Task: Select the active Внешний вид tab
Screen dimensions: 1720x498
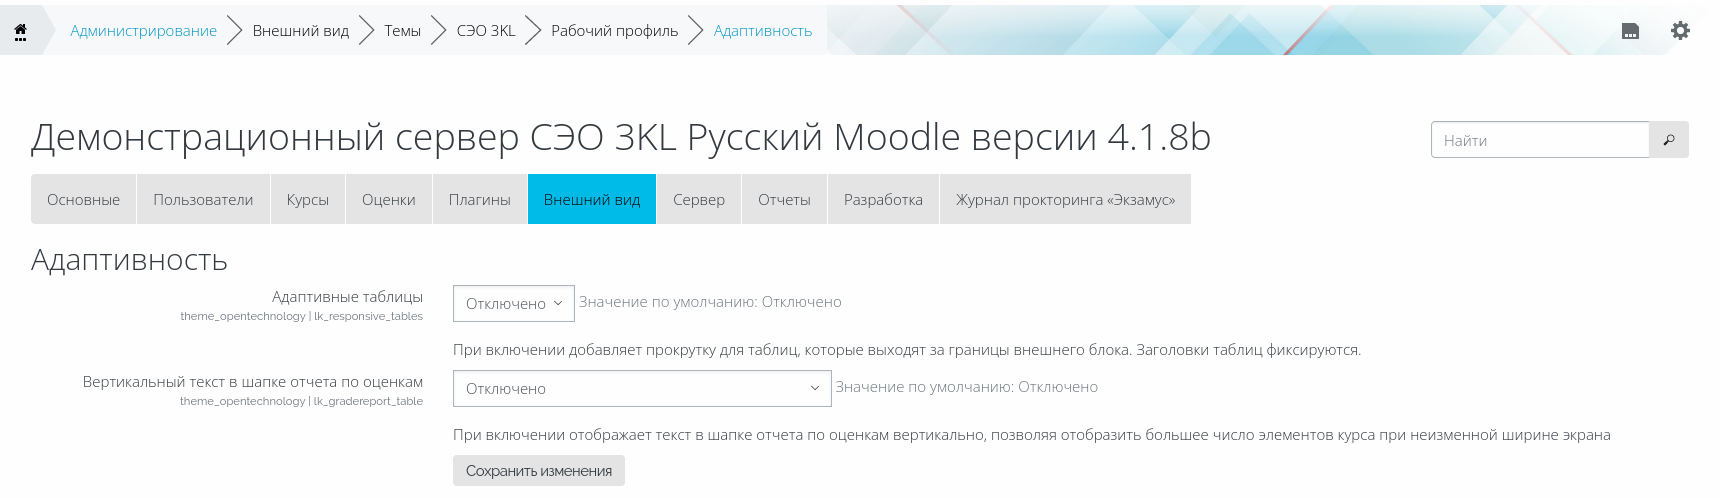Action: 592,199
